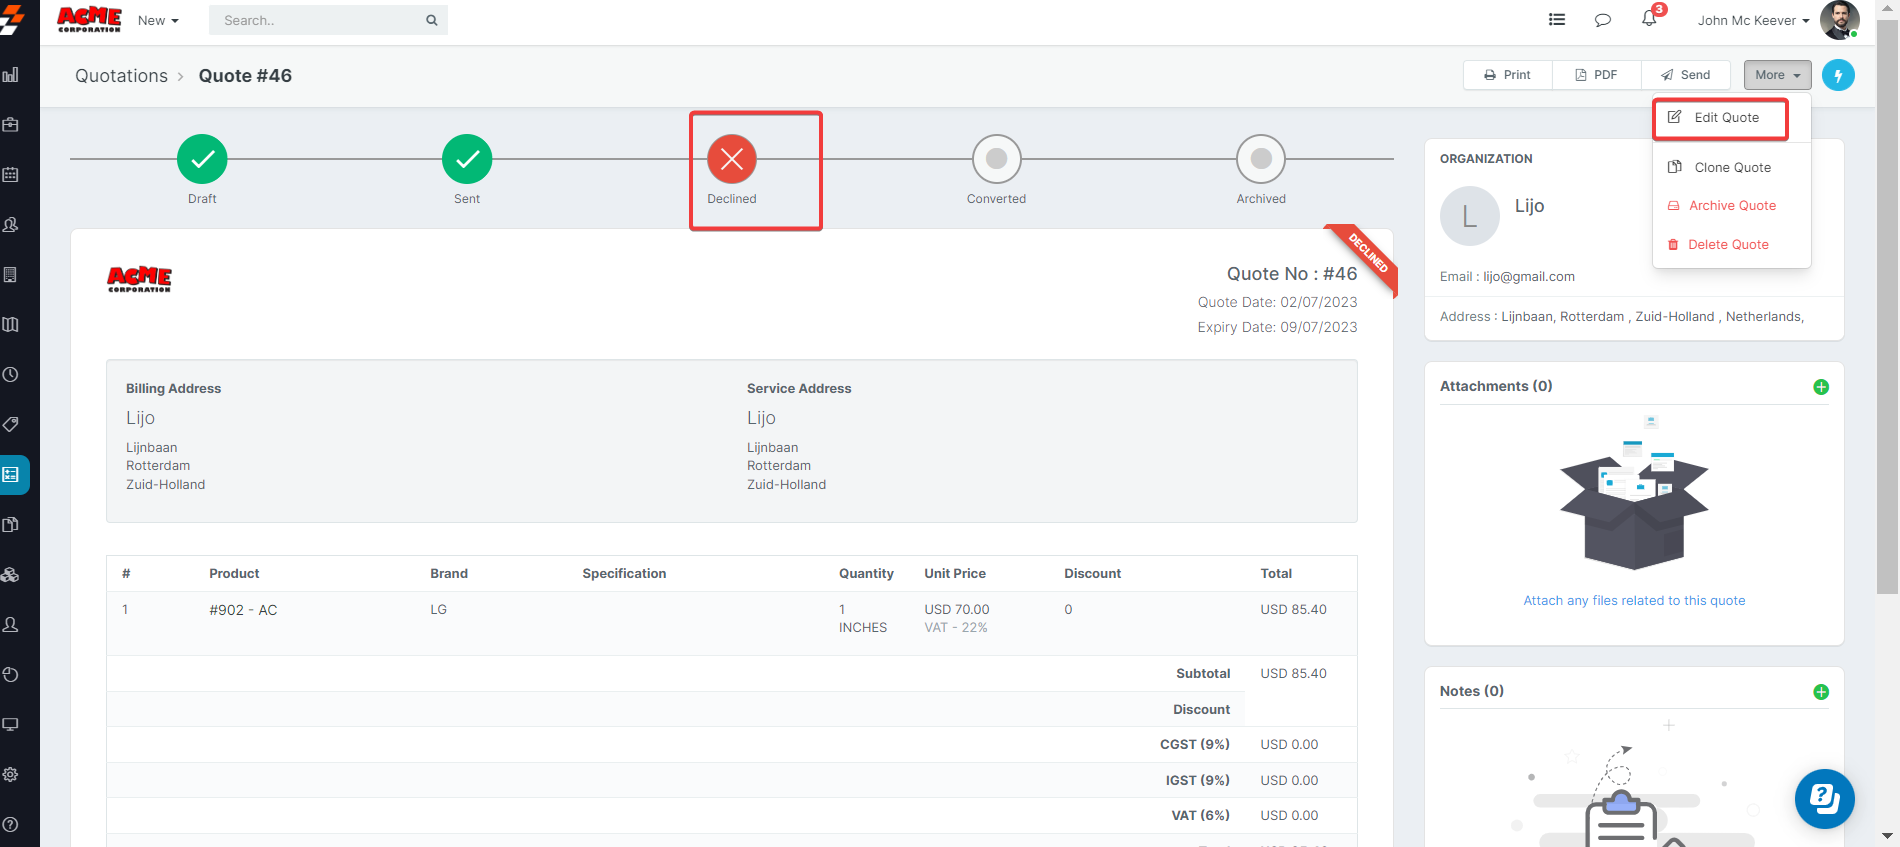Add a note with green plus icon
This screenshot has height=847, width=1900.
point(1821,692)
